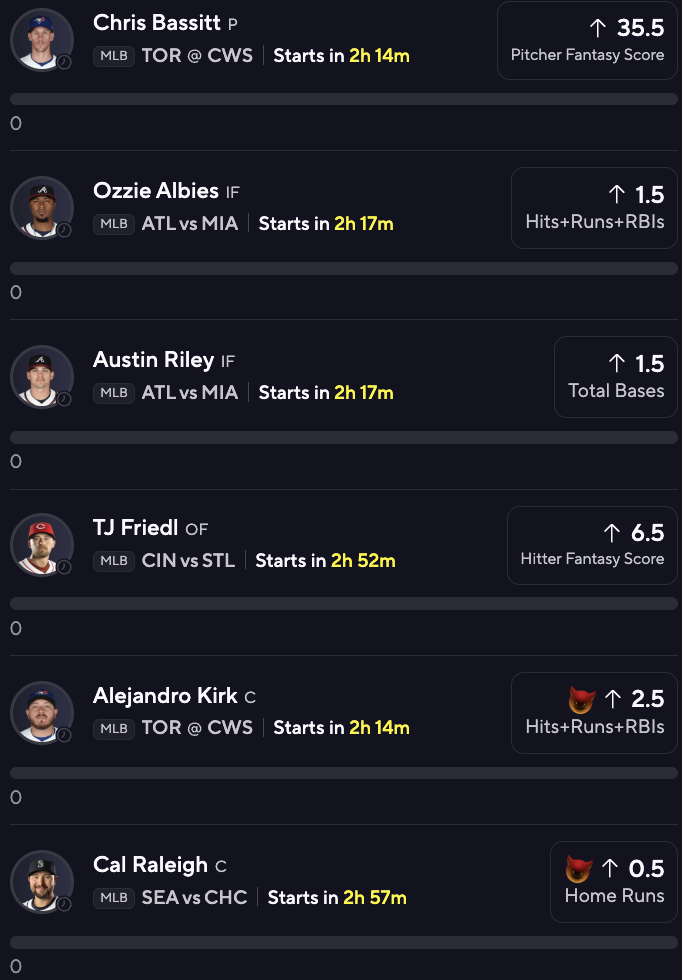Open Chris Bassitt's player name link

pos(157,22)
